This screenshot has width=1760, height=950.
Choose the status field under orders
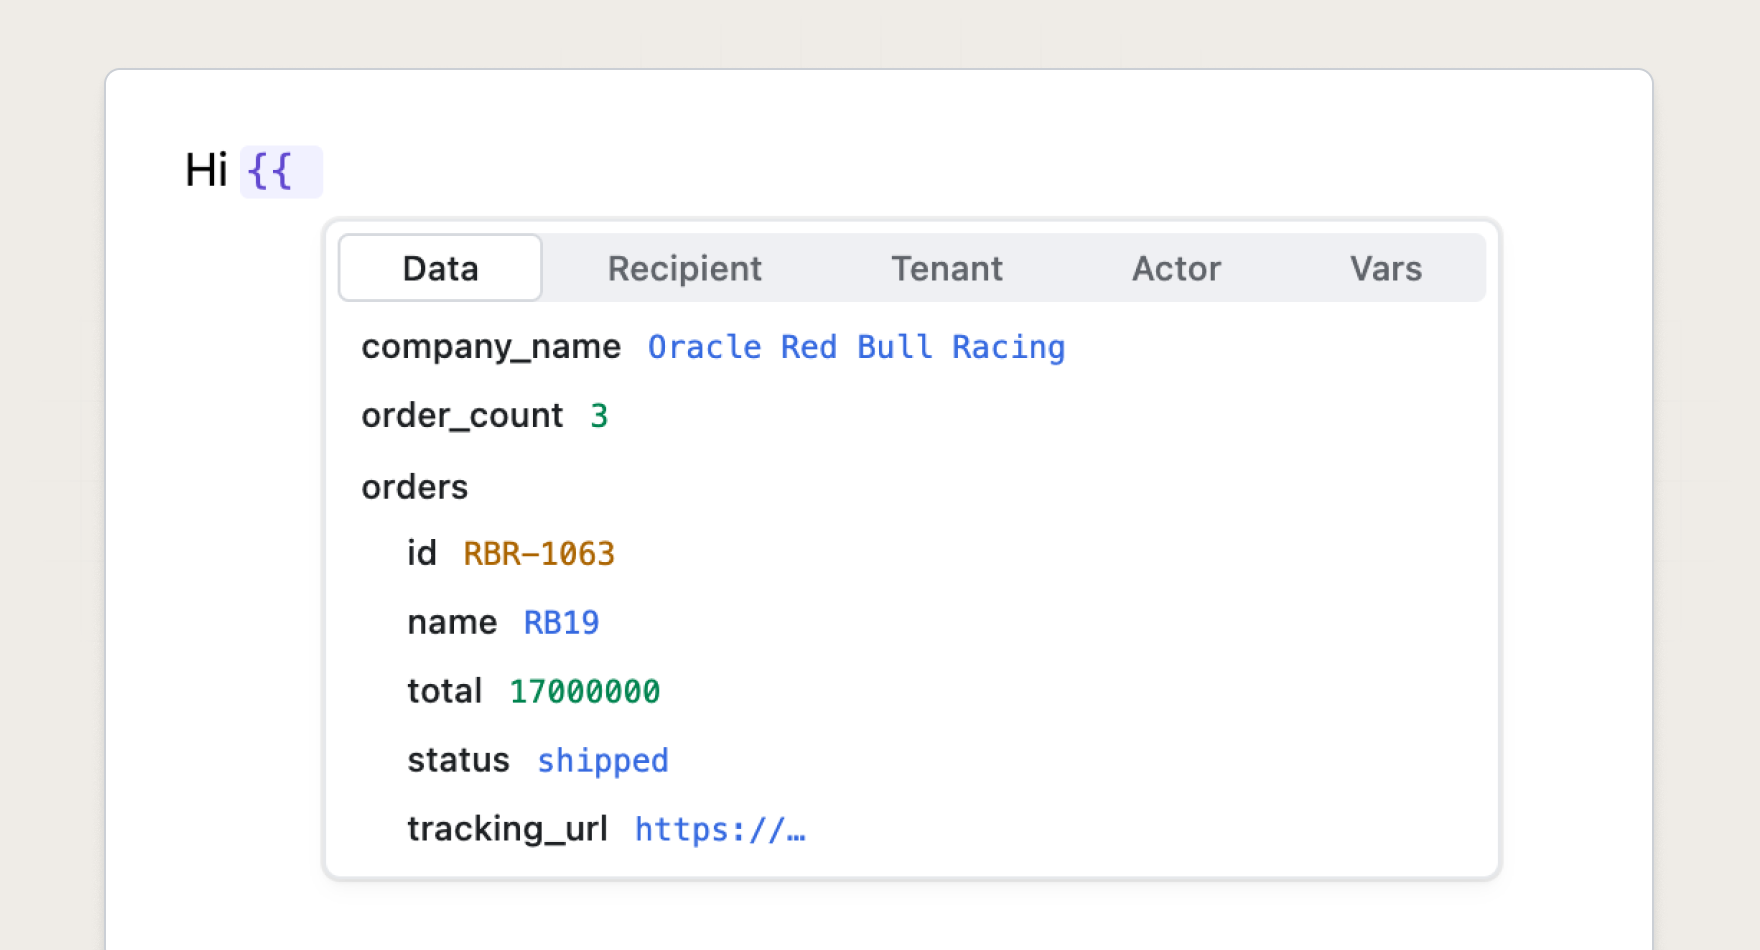tap(458, 760)
